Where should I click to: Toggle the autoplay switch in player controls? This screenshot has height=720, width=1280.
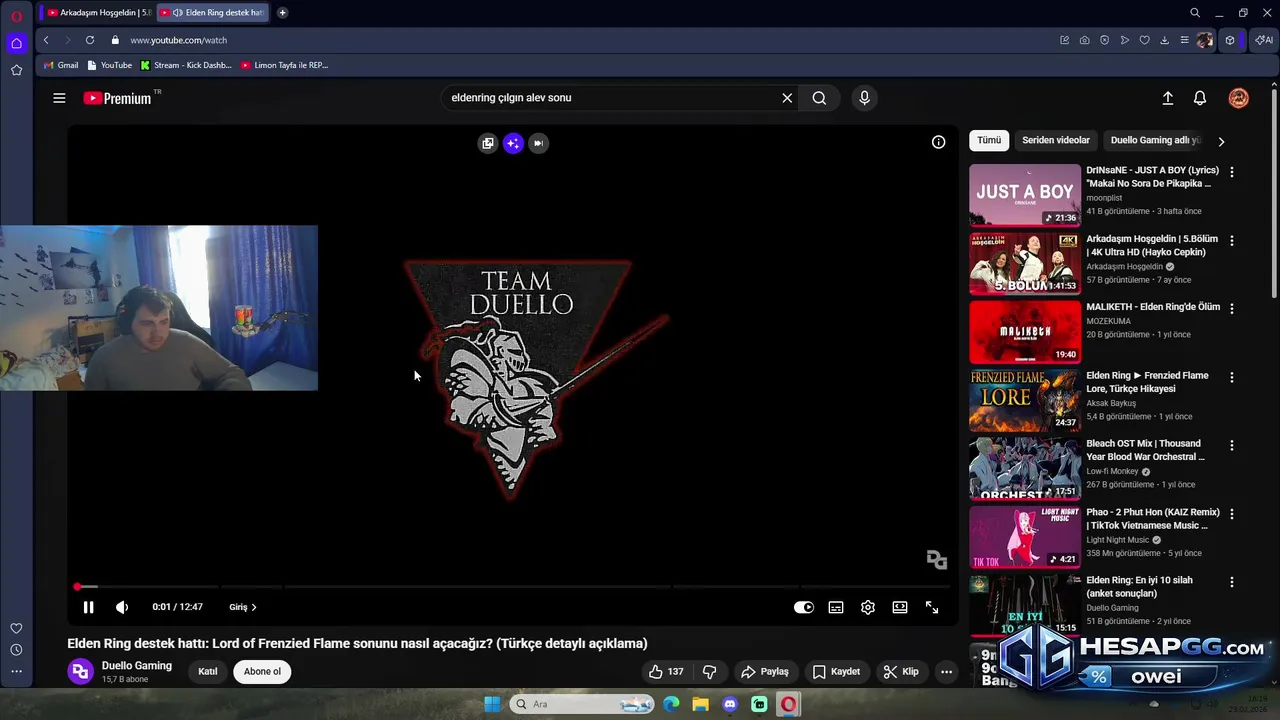pyautogui.click(x=804, y=607)
